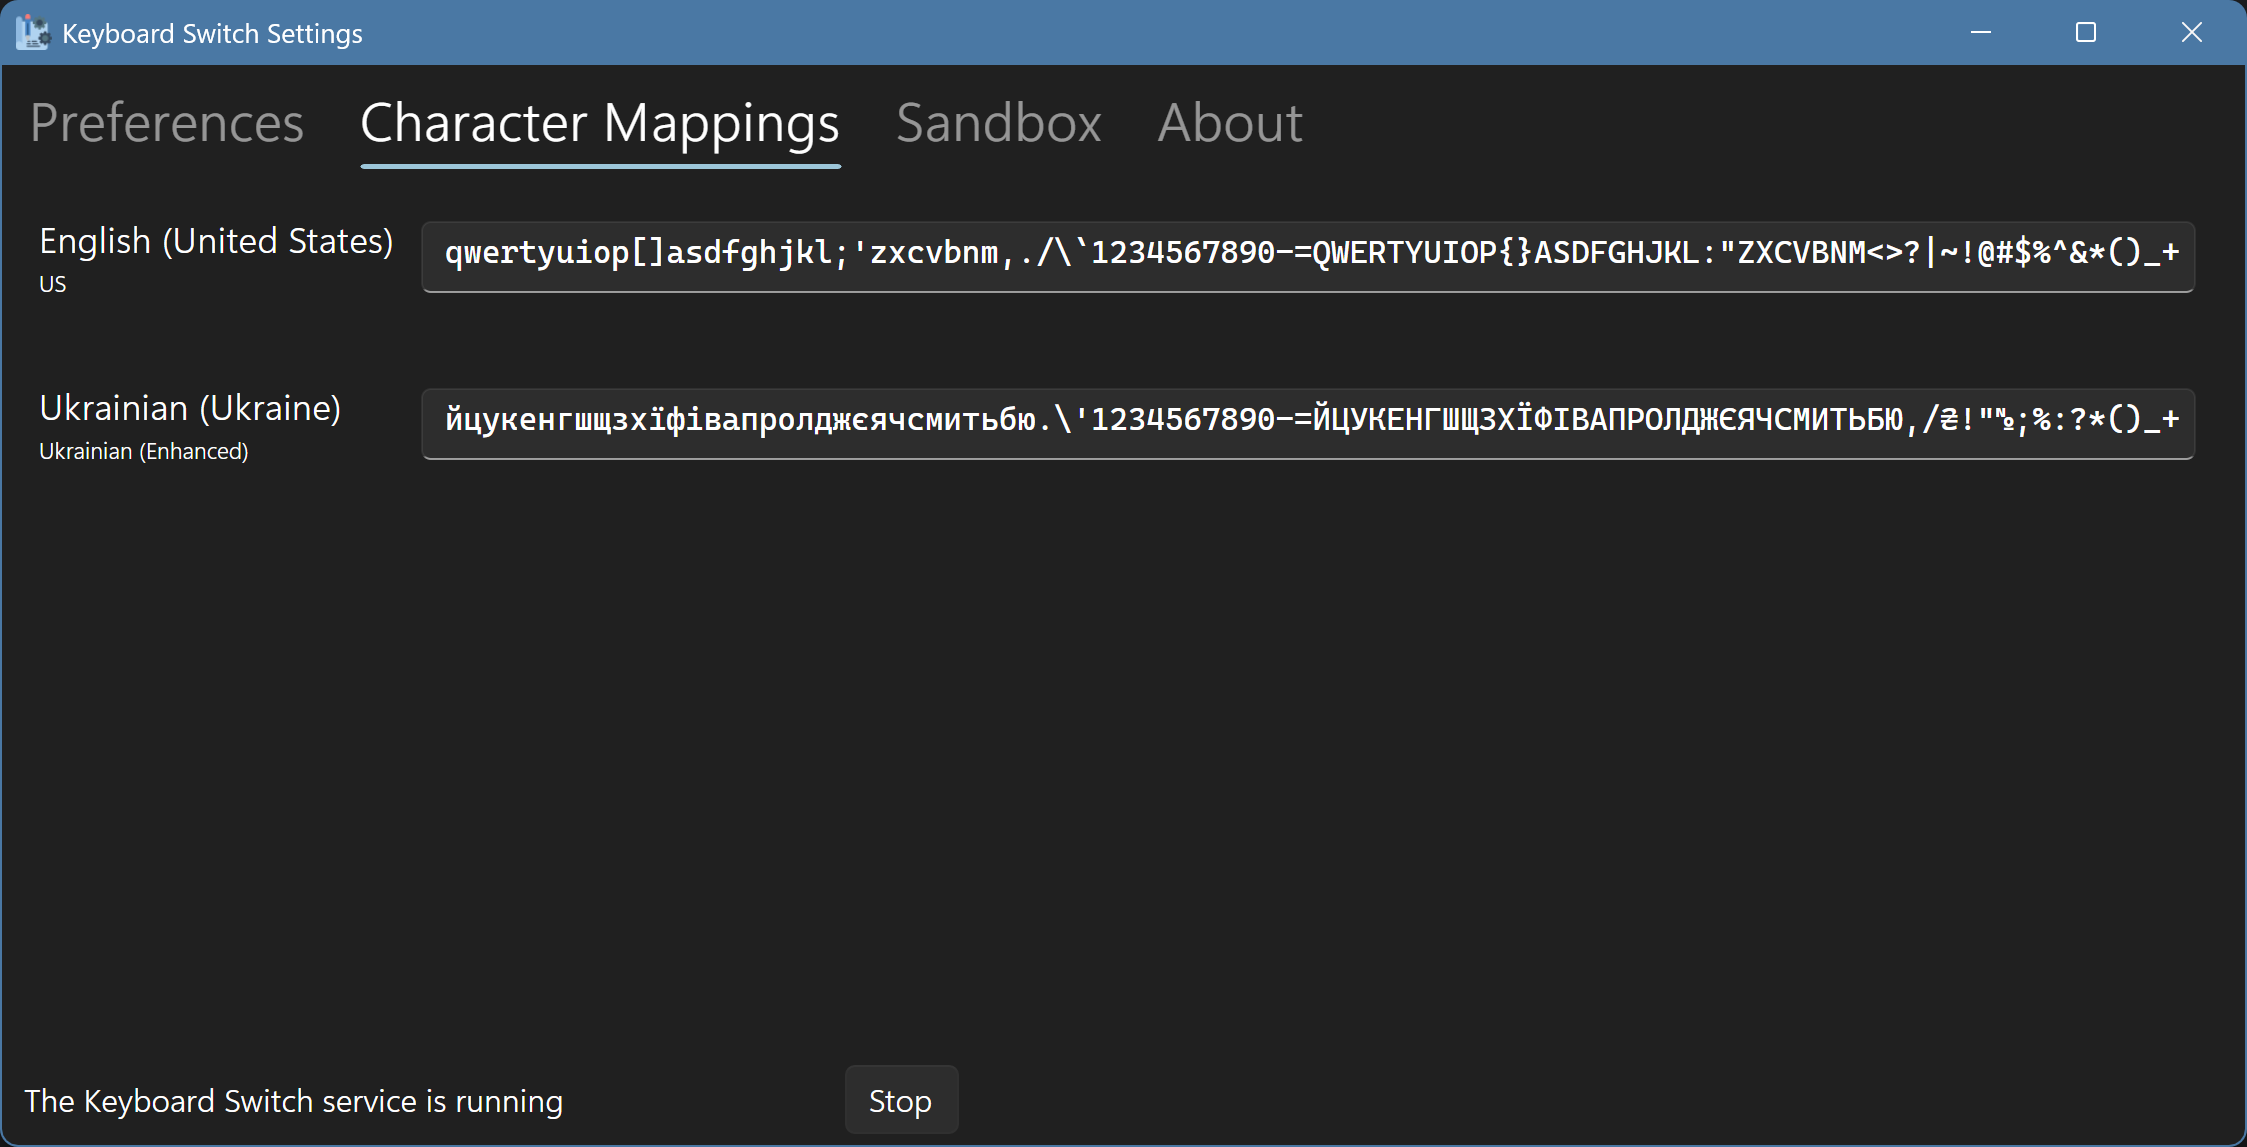Click the Ukrainian (Ukraine) mapping field
This screenshot has width=2247, height=1147.
pos(1308,424)
